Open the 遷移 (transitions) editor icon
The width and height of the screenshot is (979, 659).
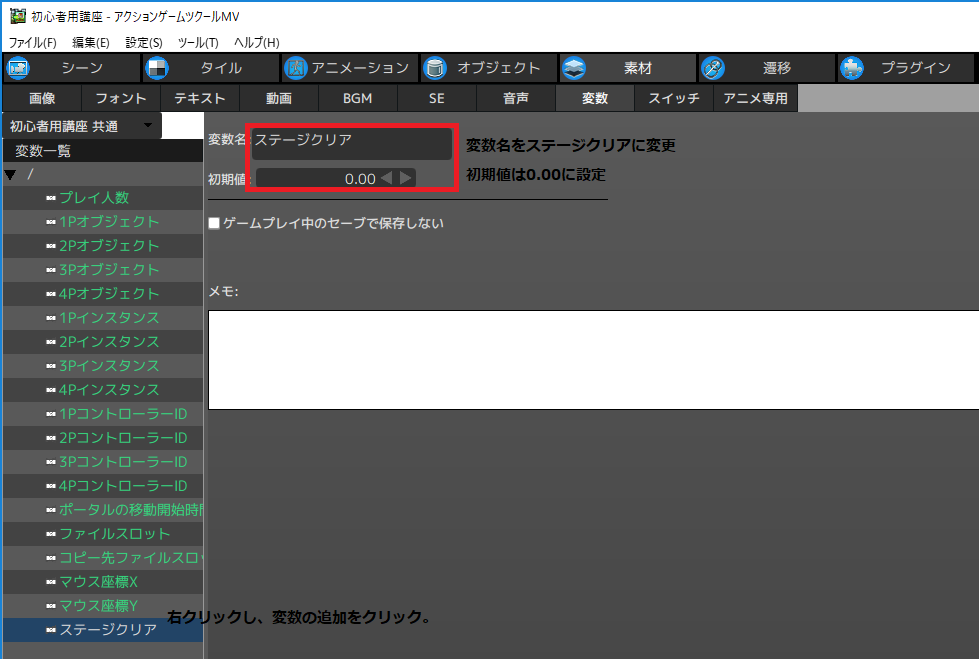click(x=712, y=68)
